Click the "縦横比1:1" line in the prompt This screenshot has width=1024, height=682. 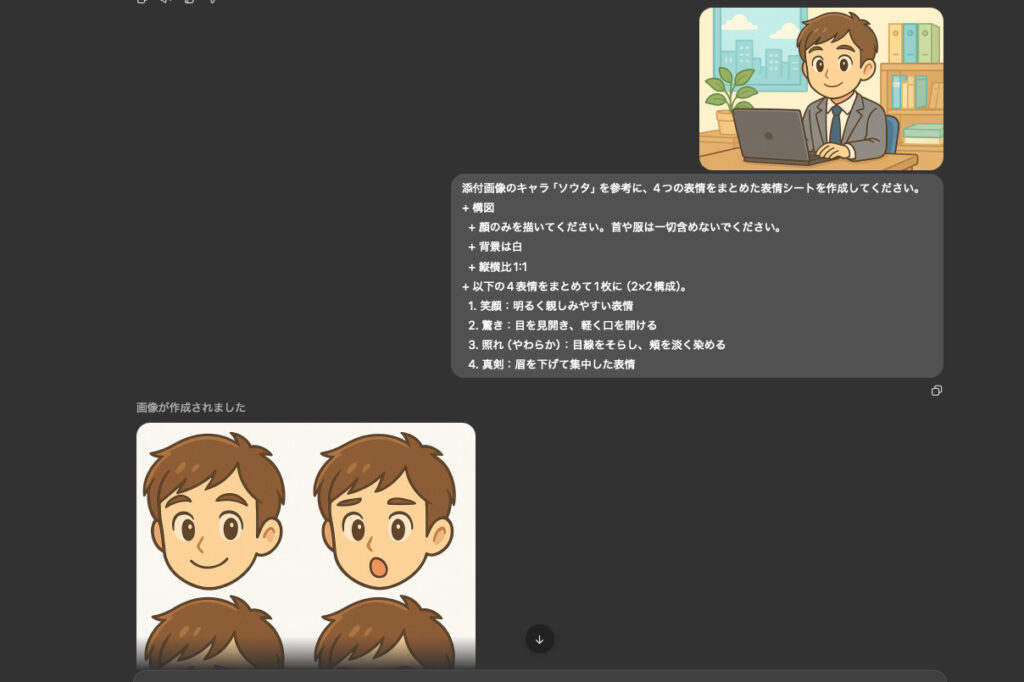pos(498,267)
